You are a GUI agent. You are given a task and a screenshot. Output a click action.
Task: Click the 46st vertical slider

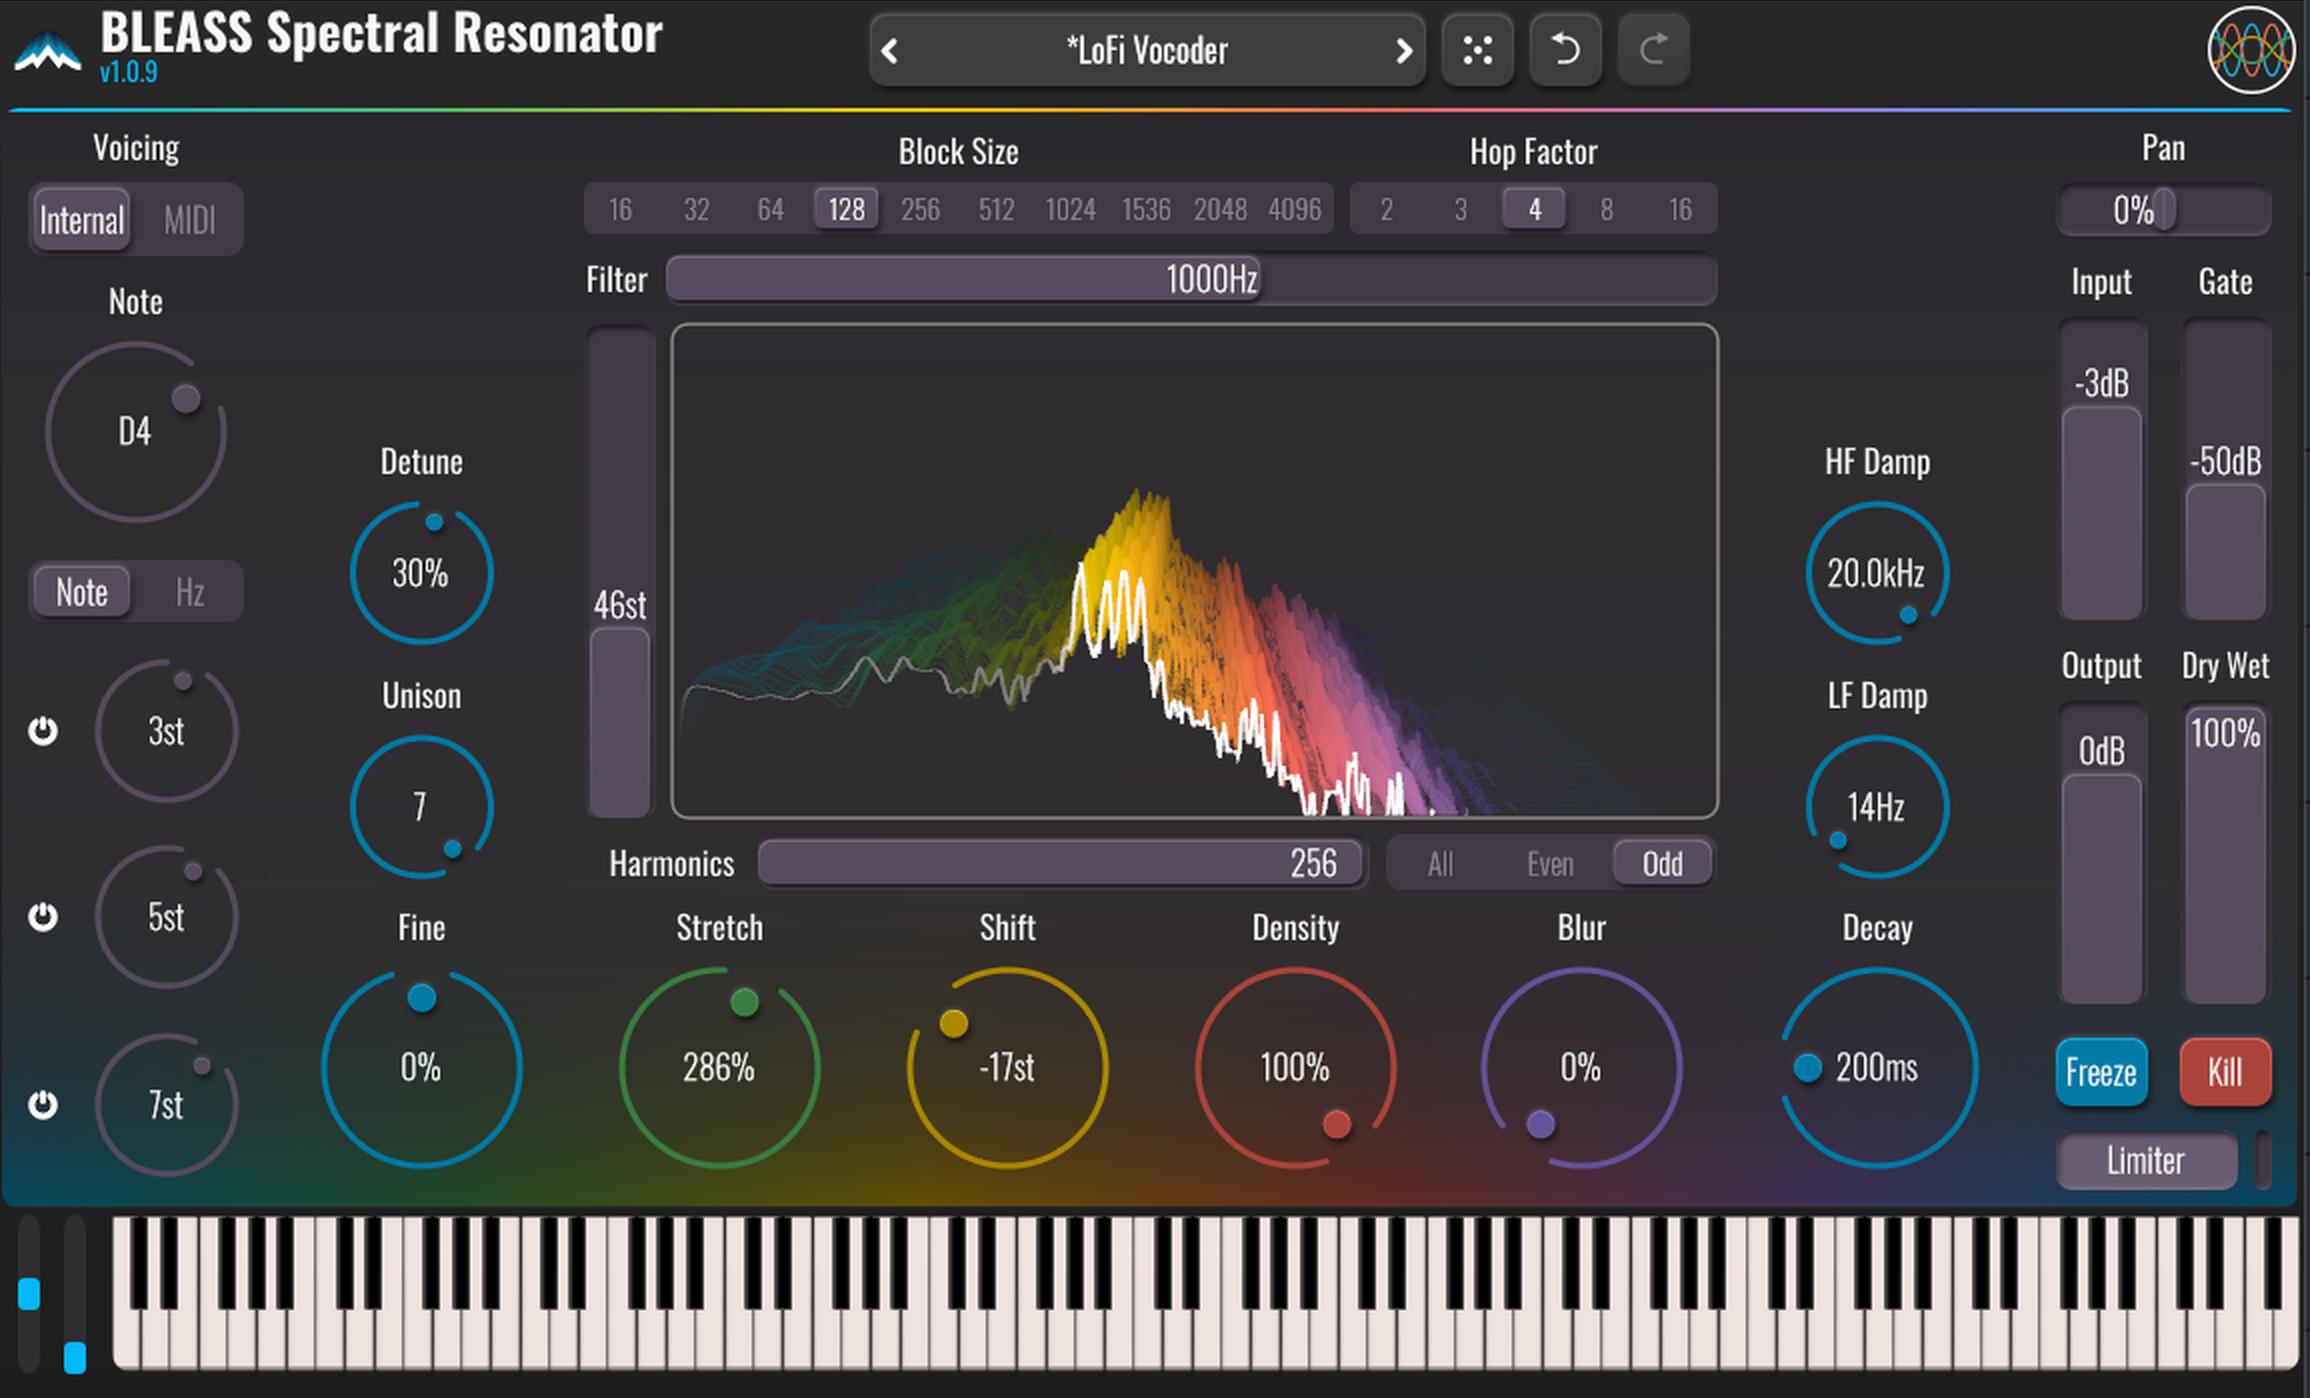pyautogui.click(x=620, y=572)
